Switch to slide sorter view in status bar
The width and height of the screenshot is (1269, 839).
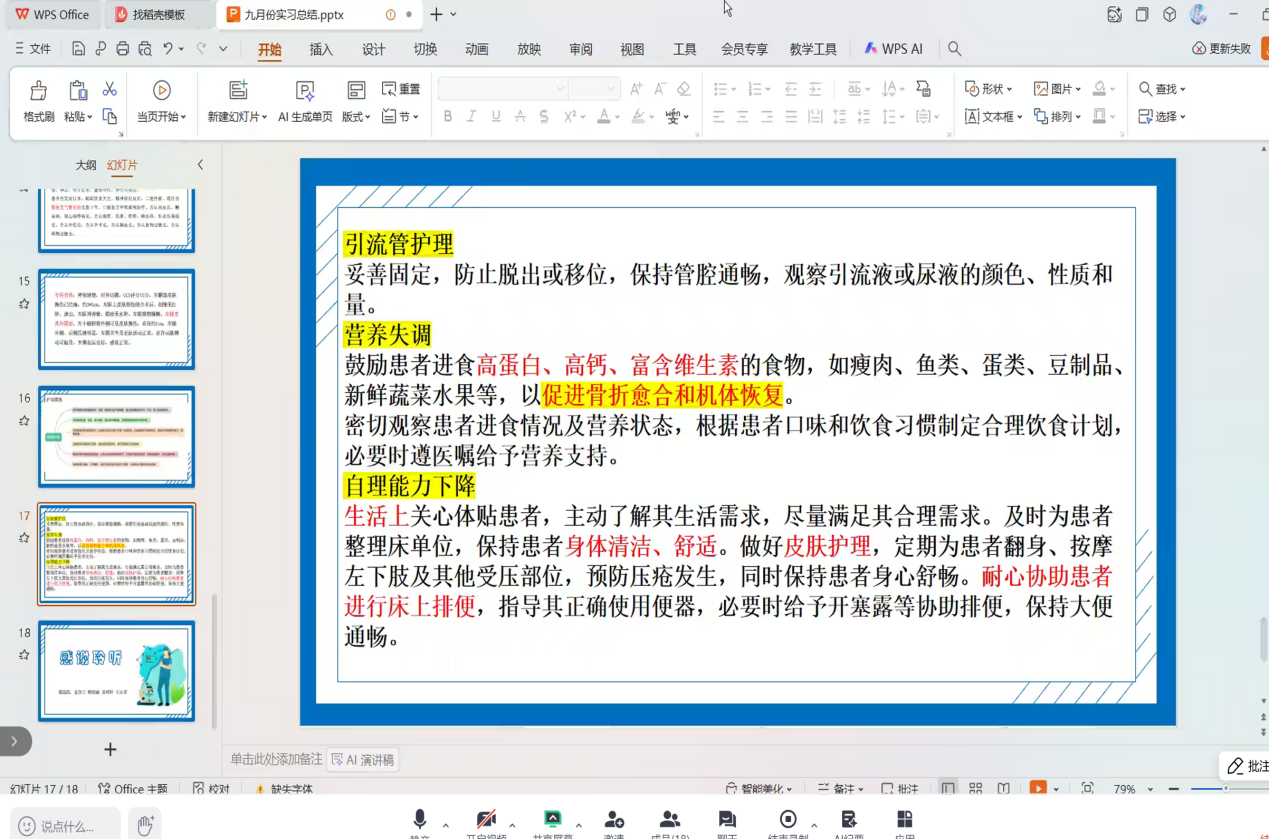point(975,789)
